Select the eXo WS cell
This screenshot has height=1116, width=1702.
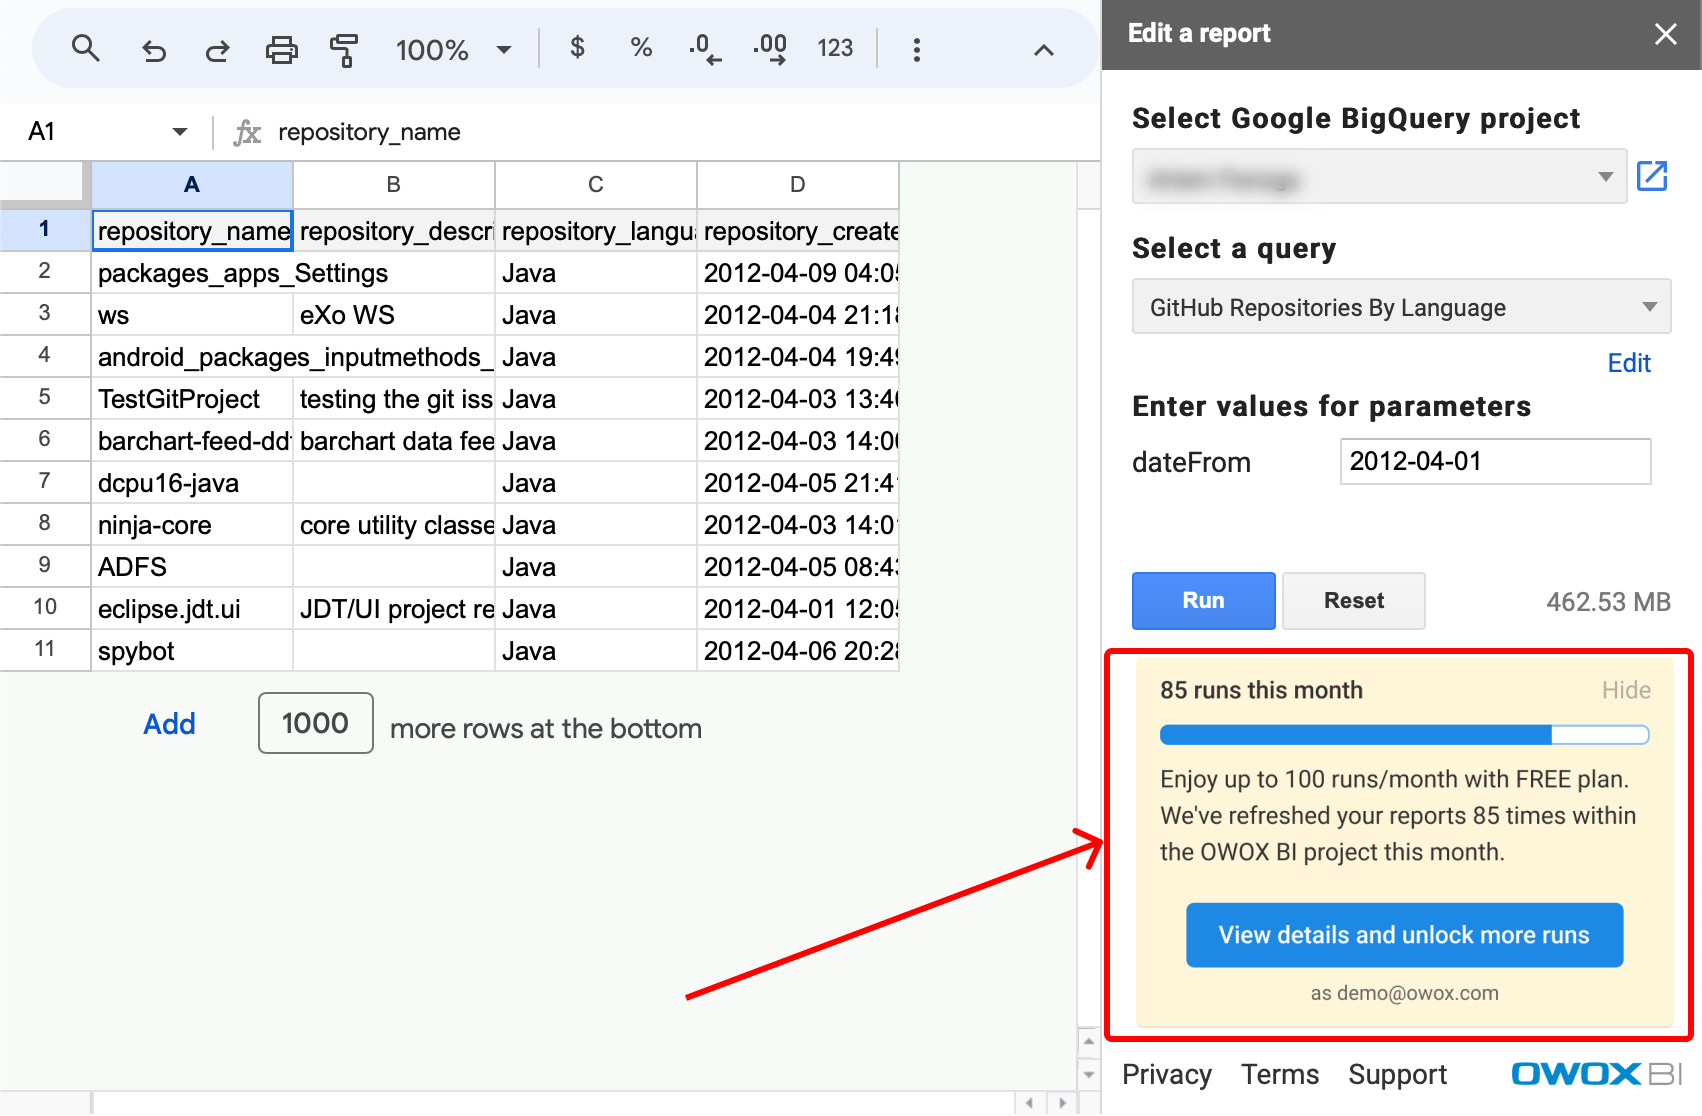[394, 315]
